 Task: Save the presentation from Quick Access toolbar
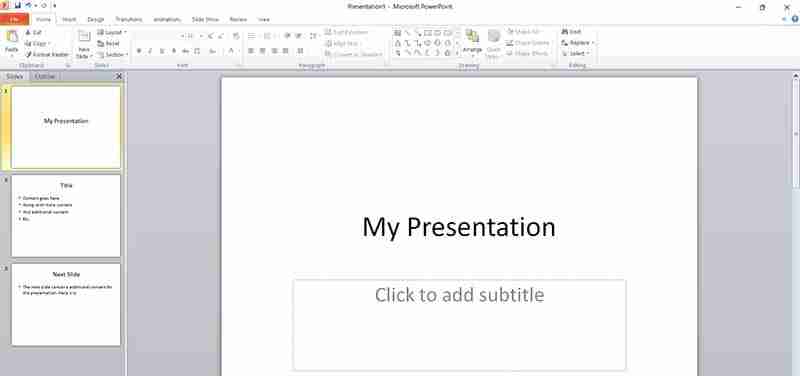[18, 6]
